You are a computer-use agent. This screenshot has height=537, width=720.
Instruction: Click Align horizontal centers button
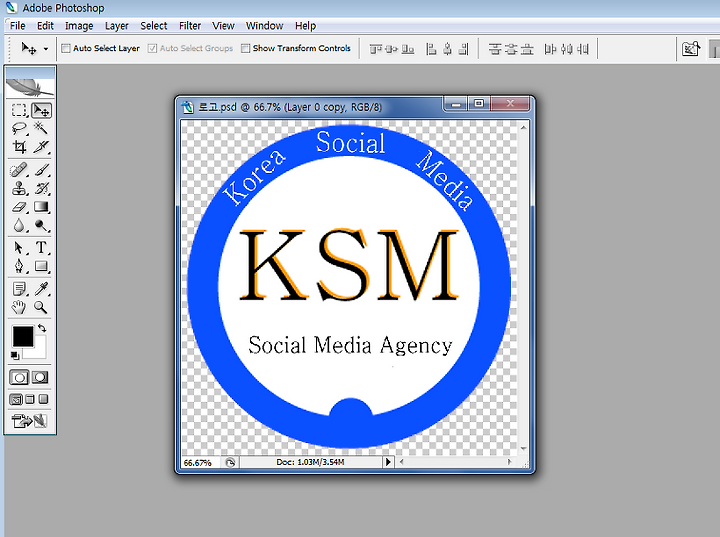coord(447,49)
